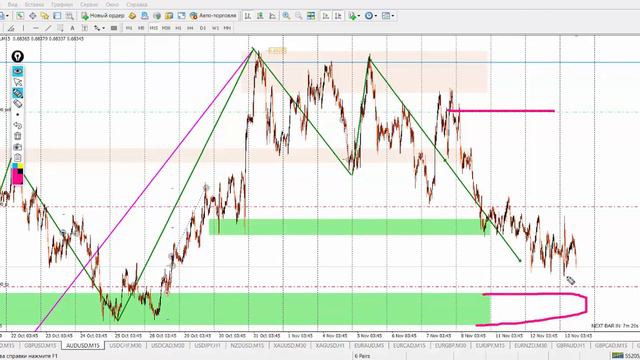Image resolution: width=640 pixels, height=360 pixels.
Task: Click the trash bin on floating toolbar
Action: pyautogui.click(x=18, y=136)
